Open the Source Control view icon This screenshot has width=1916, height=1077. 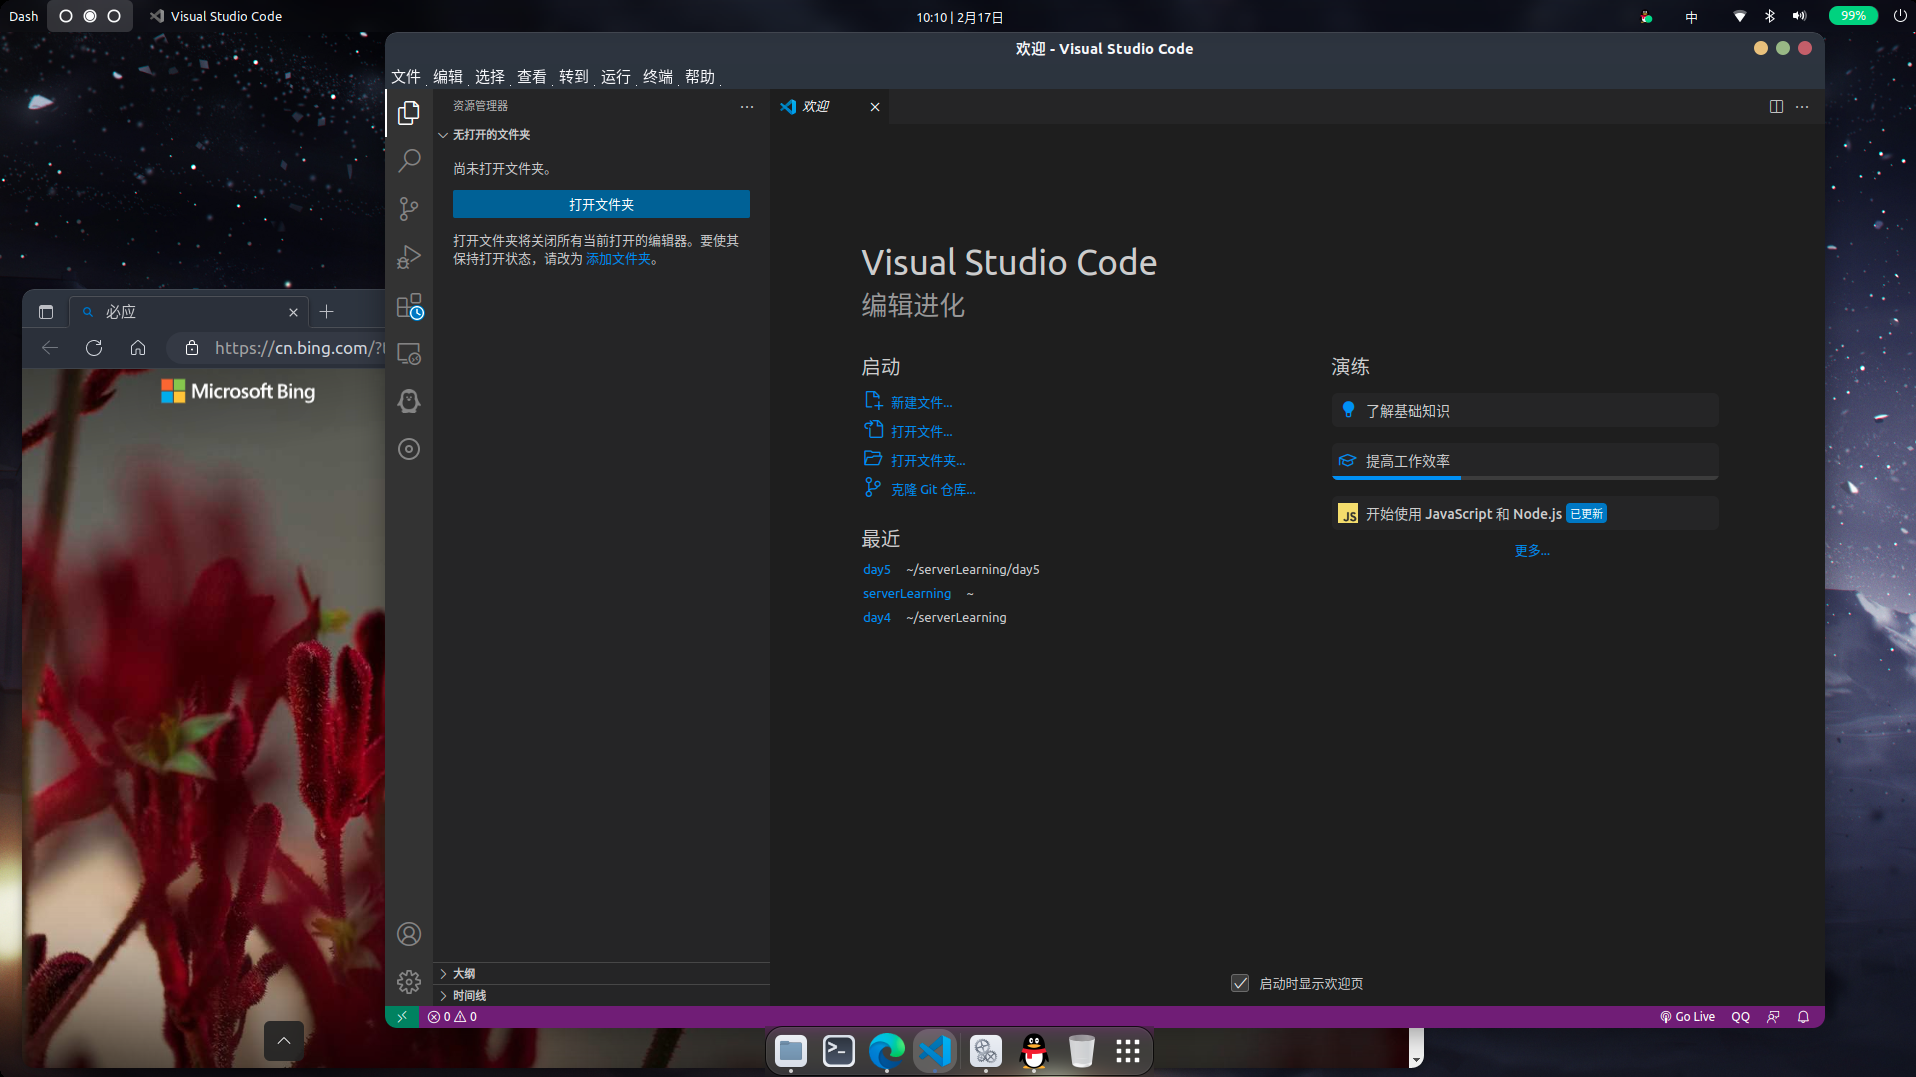click(409, 209)
